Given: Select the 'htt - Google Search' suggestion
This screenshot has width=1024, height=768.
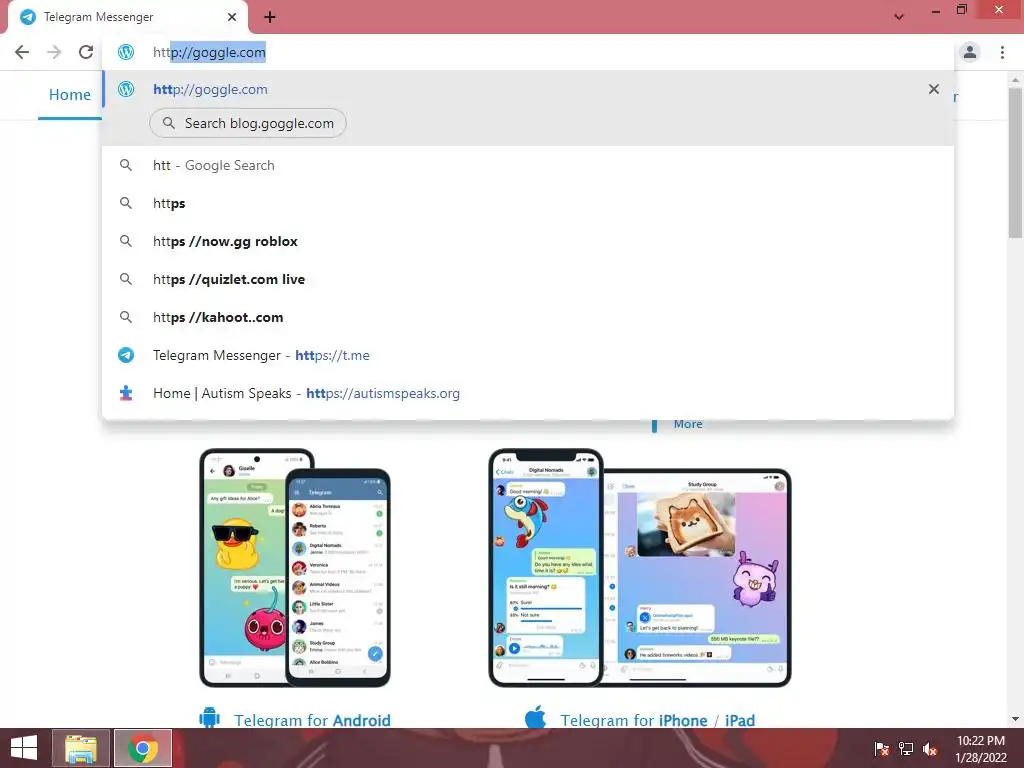Looking at the screenshot, I should (528, 165).
